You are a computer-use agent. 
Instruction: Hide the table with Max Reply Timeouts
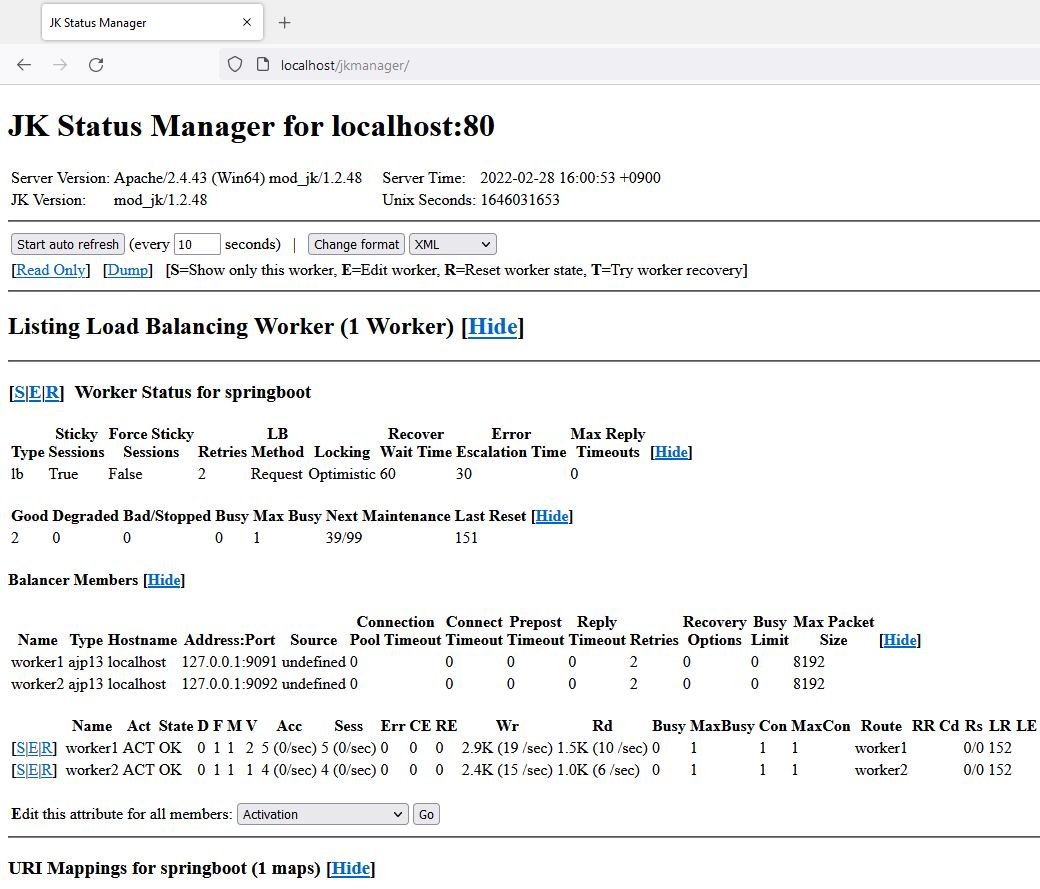click(671, 452)
